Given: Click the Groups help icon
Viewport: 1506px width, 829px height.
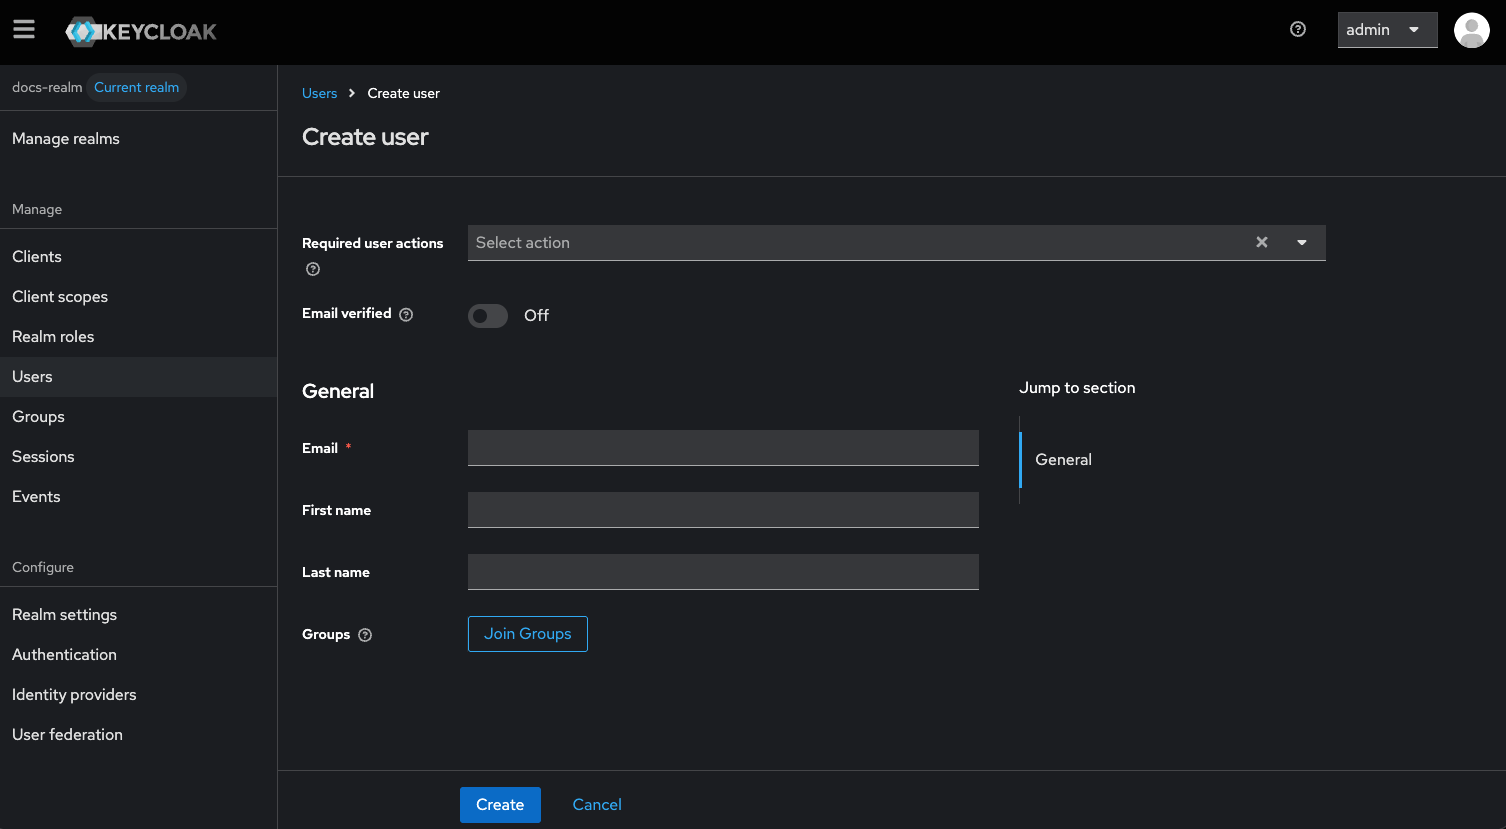Looking at the screenshot, I should (x=365, y=635).
